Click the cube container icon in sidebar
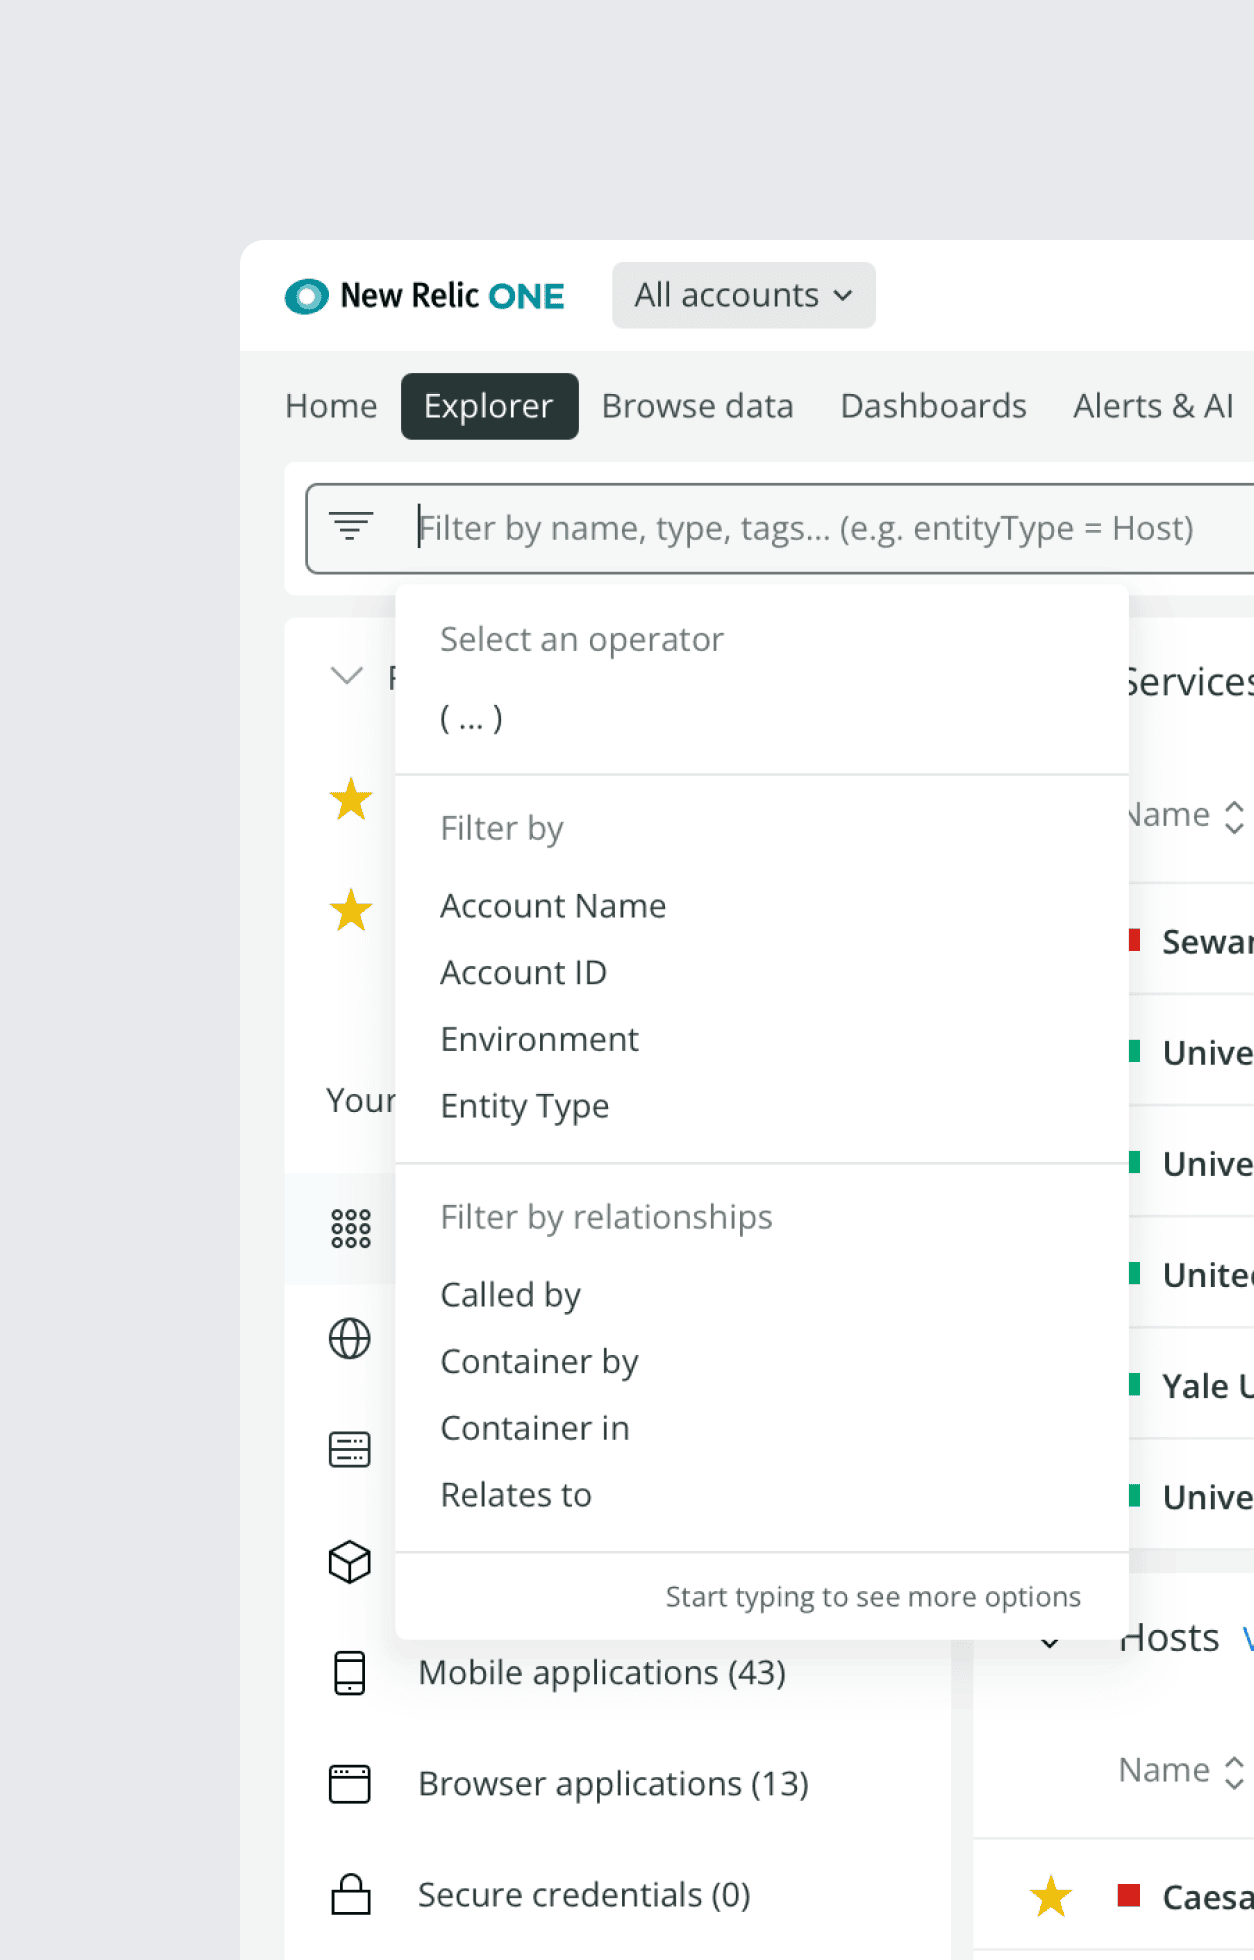 pyautogui.click(x=350, y=1561)
